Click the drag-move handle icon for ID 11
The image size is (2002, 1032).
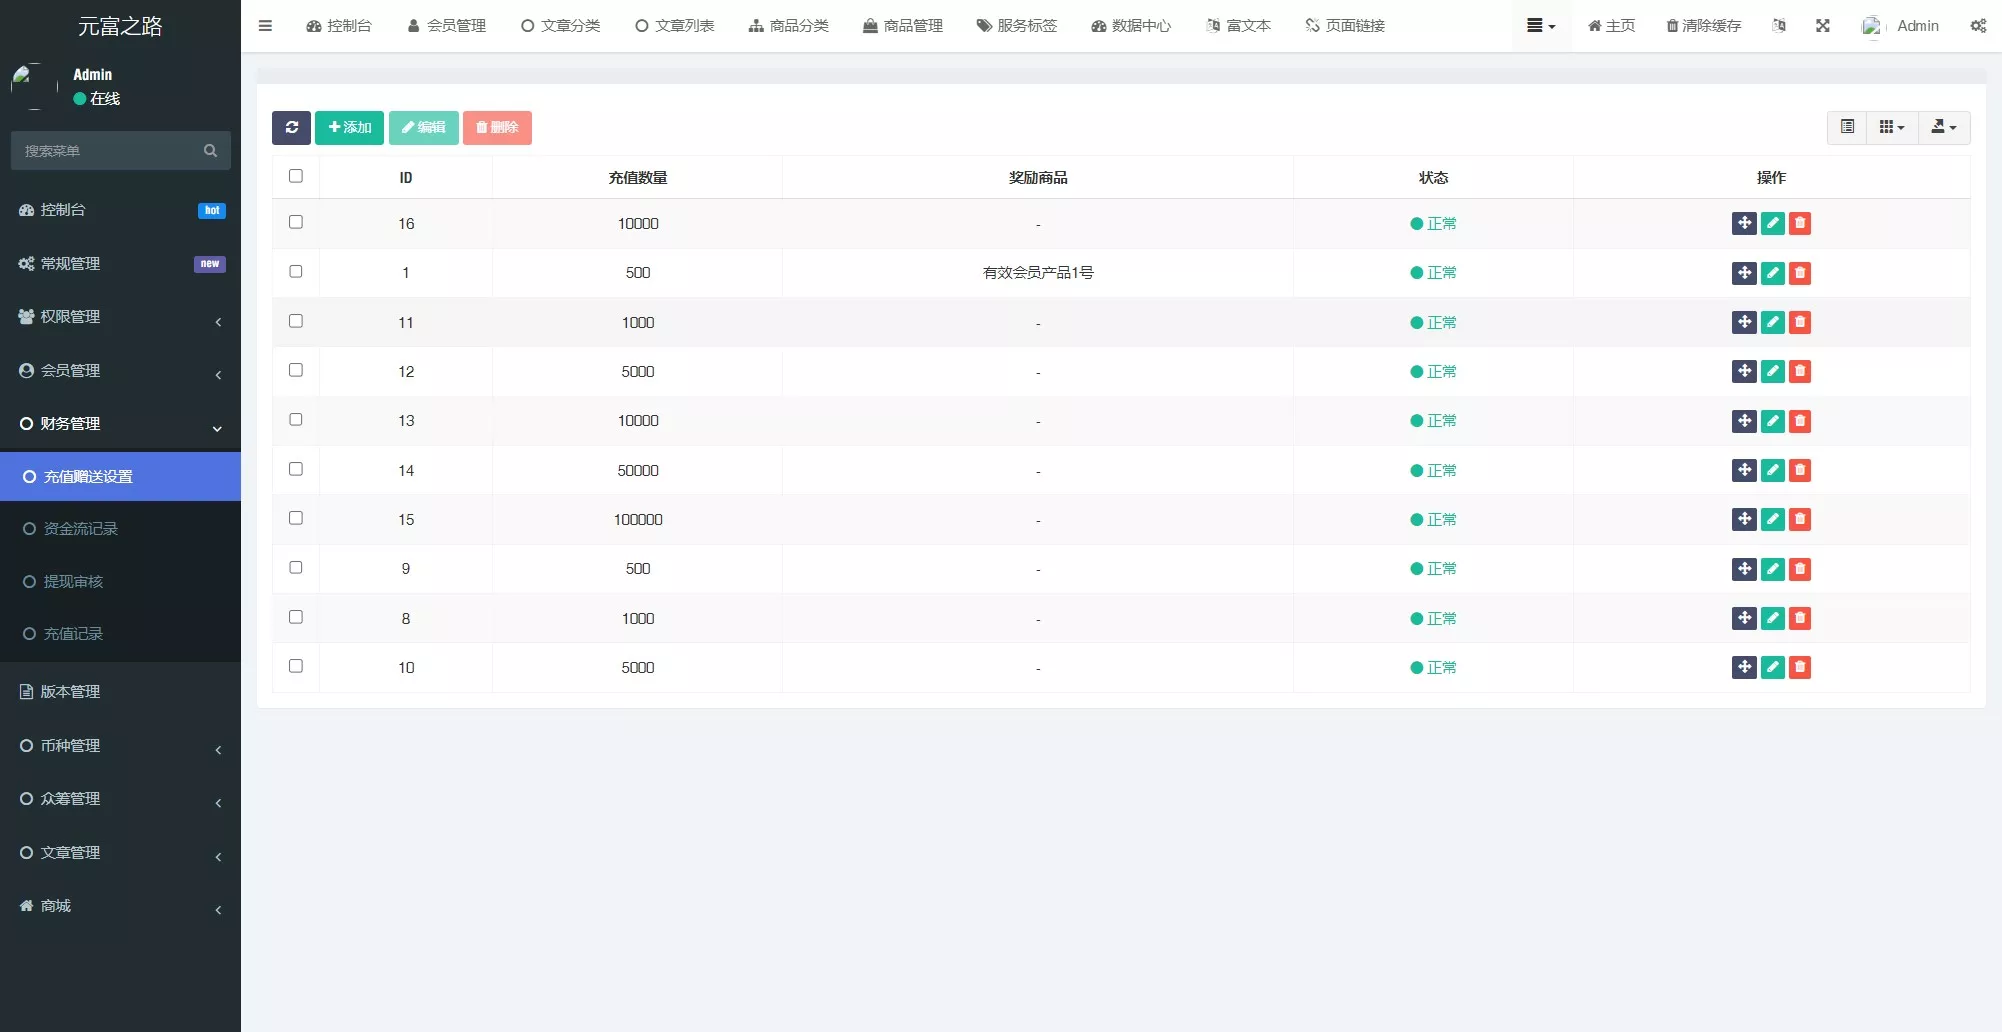tap(1744, 322)
